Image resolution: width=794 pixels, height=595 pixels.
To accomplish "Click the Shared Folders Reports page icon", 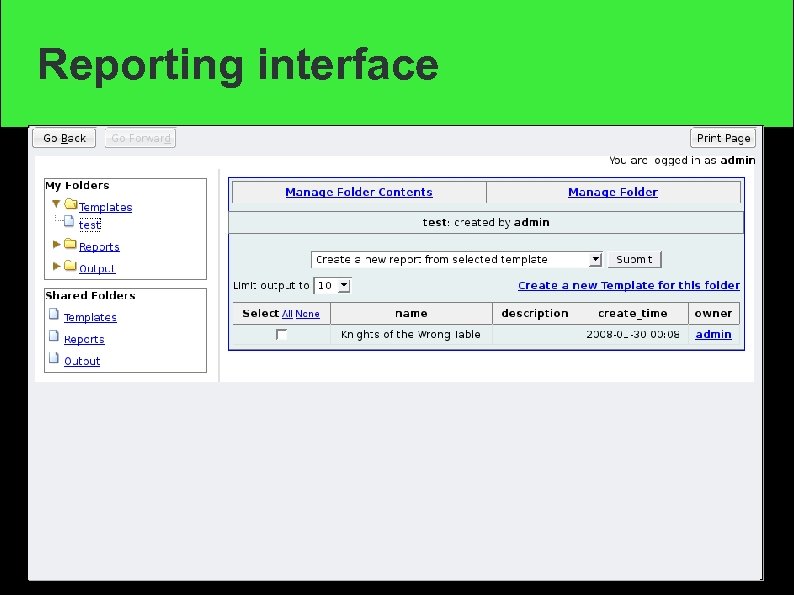I will pyautogui.click(x=54, y=336).
